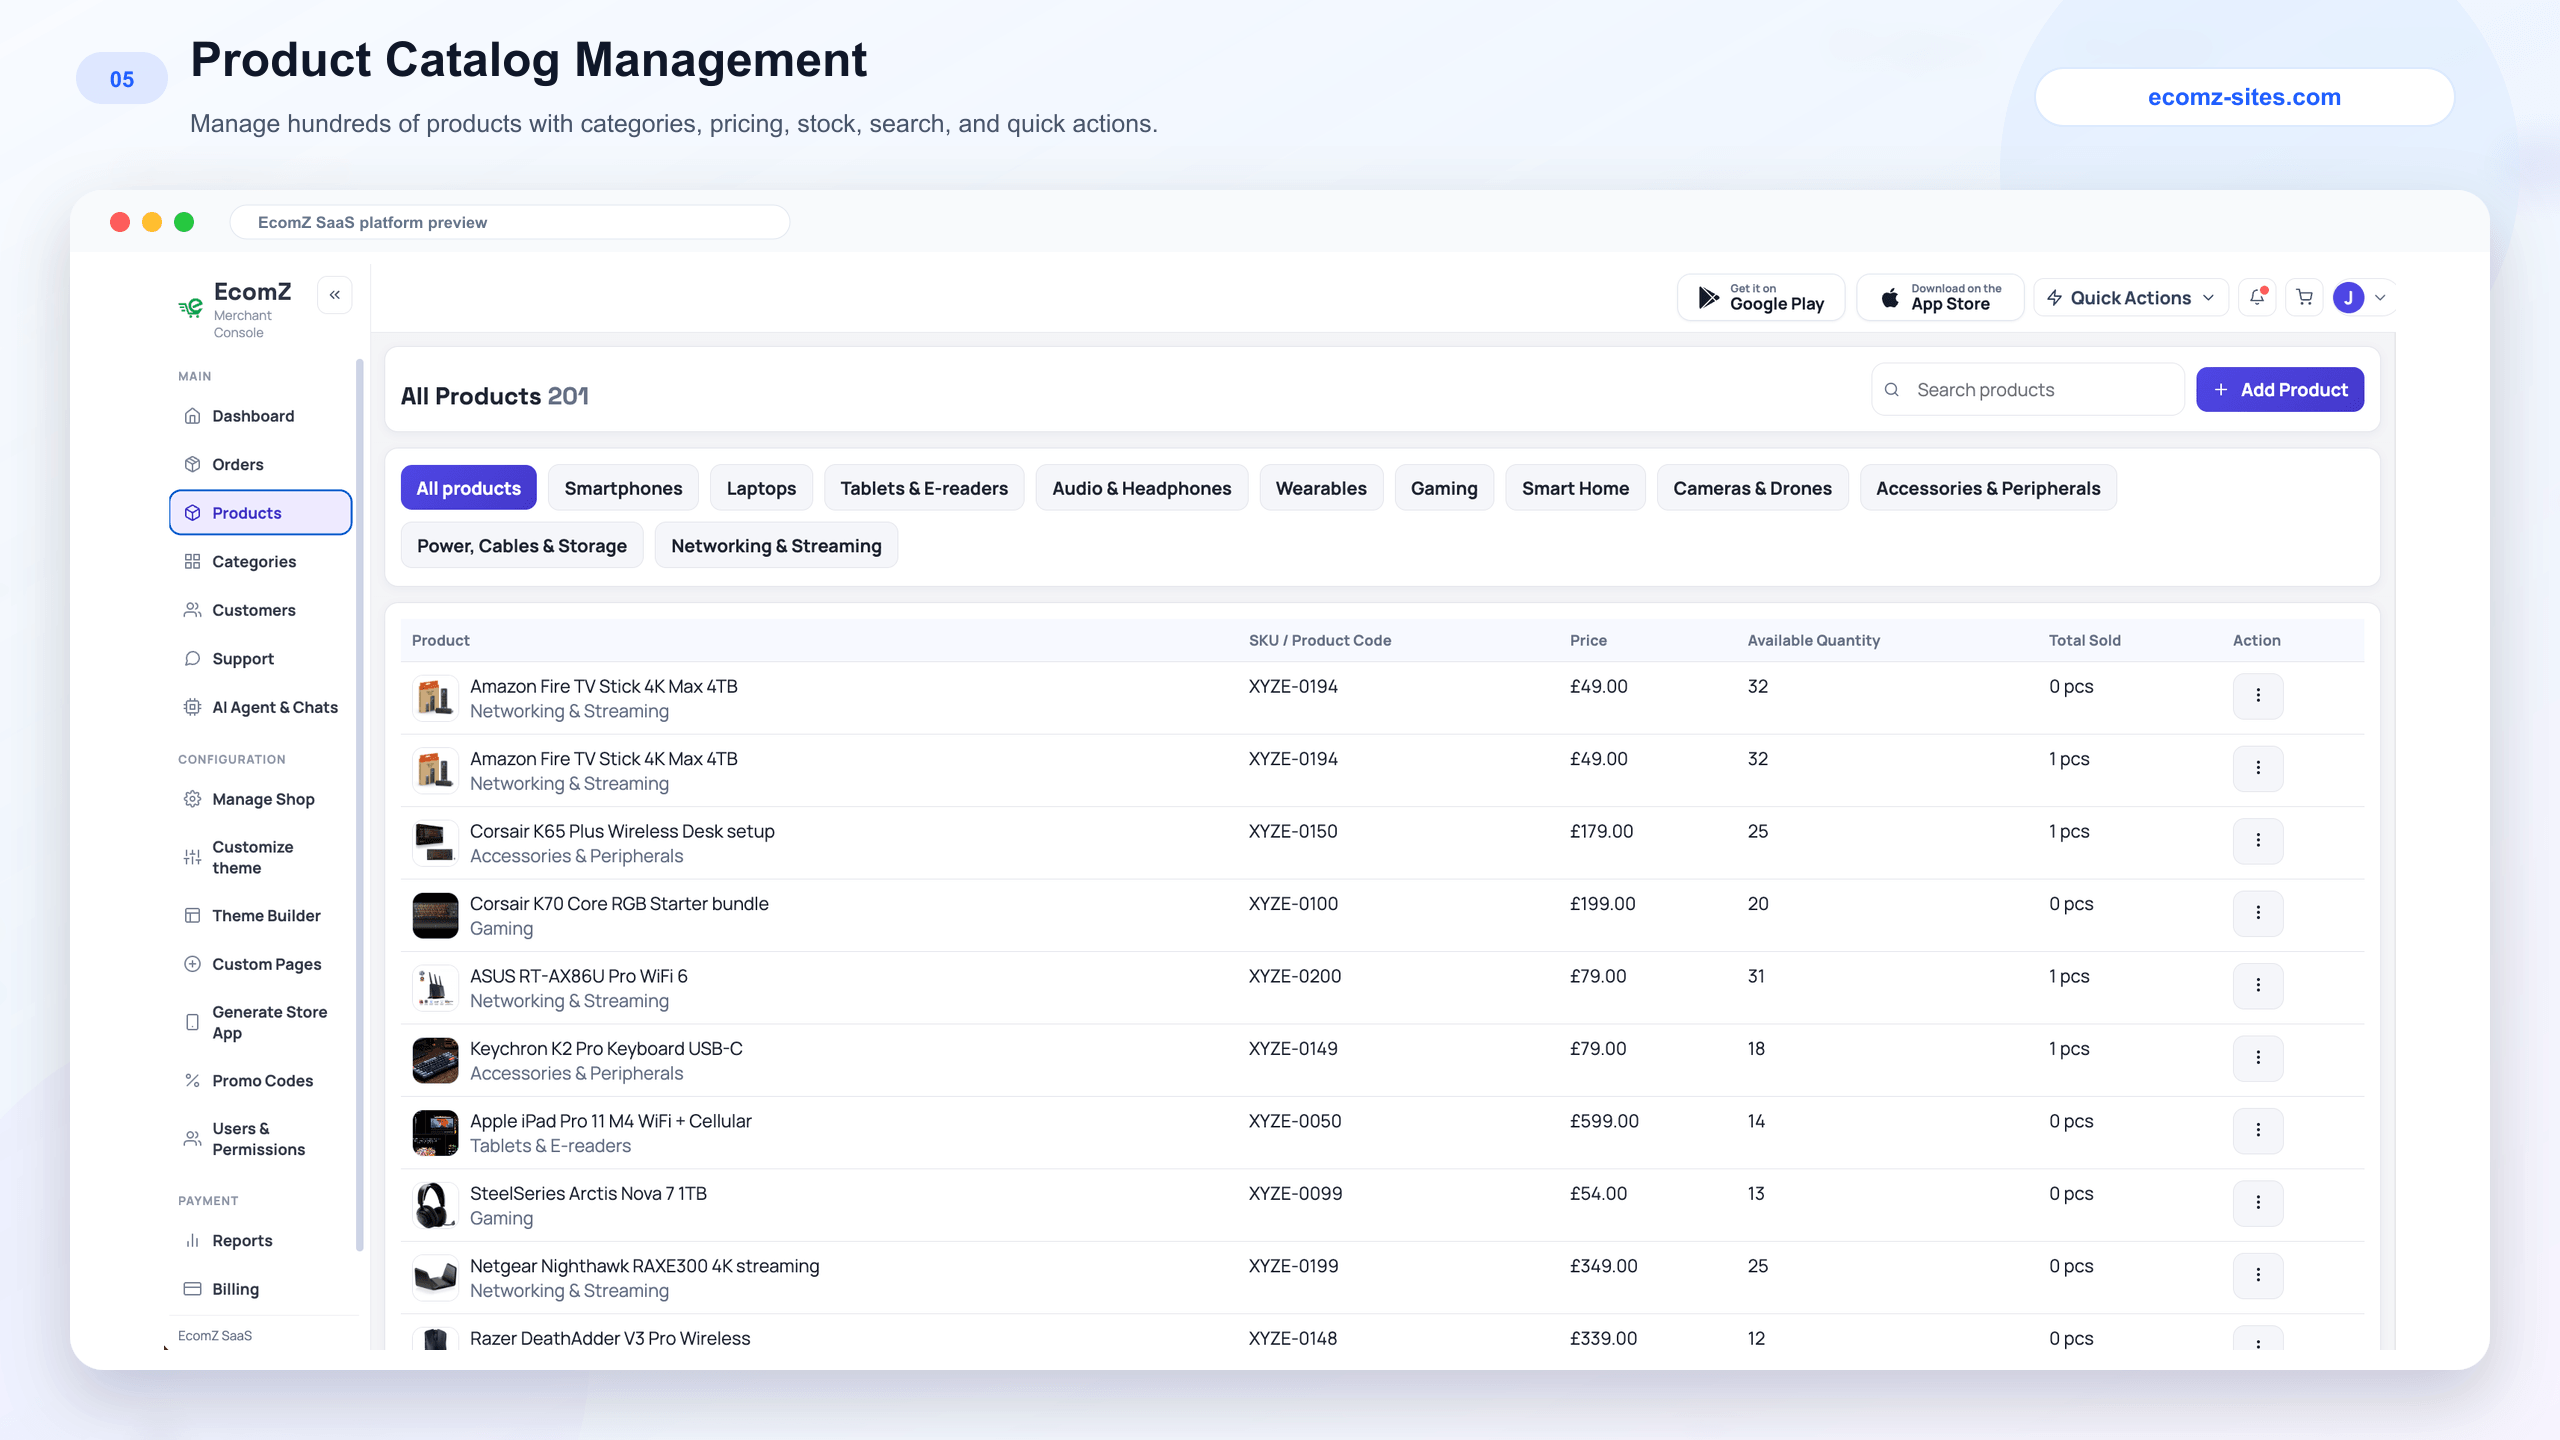Open actions menu for Keychron K2 Pro row
Image resolution: width=2560 pixels, height=1440 pixels.
click(2258, 1058)
